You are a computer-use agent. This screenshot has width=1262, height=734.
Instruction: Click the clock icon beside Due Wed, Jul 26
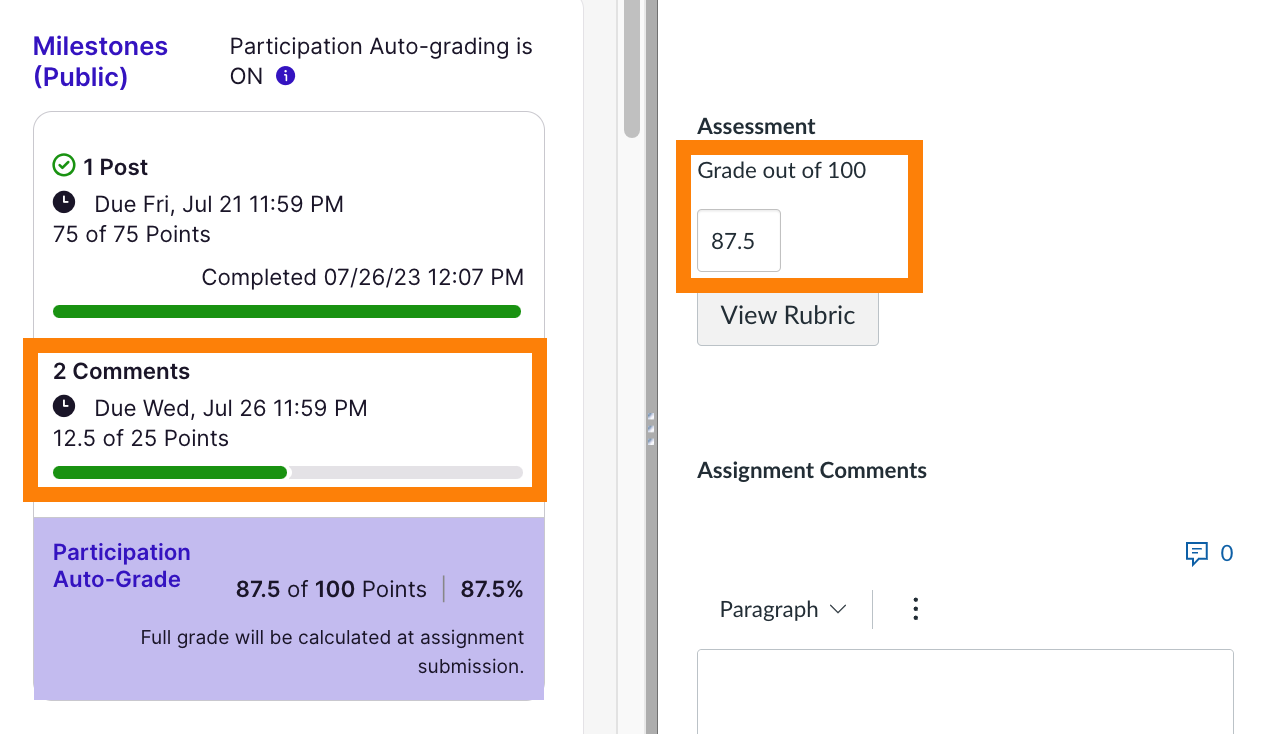[x=64, y=407]
